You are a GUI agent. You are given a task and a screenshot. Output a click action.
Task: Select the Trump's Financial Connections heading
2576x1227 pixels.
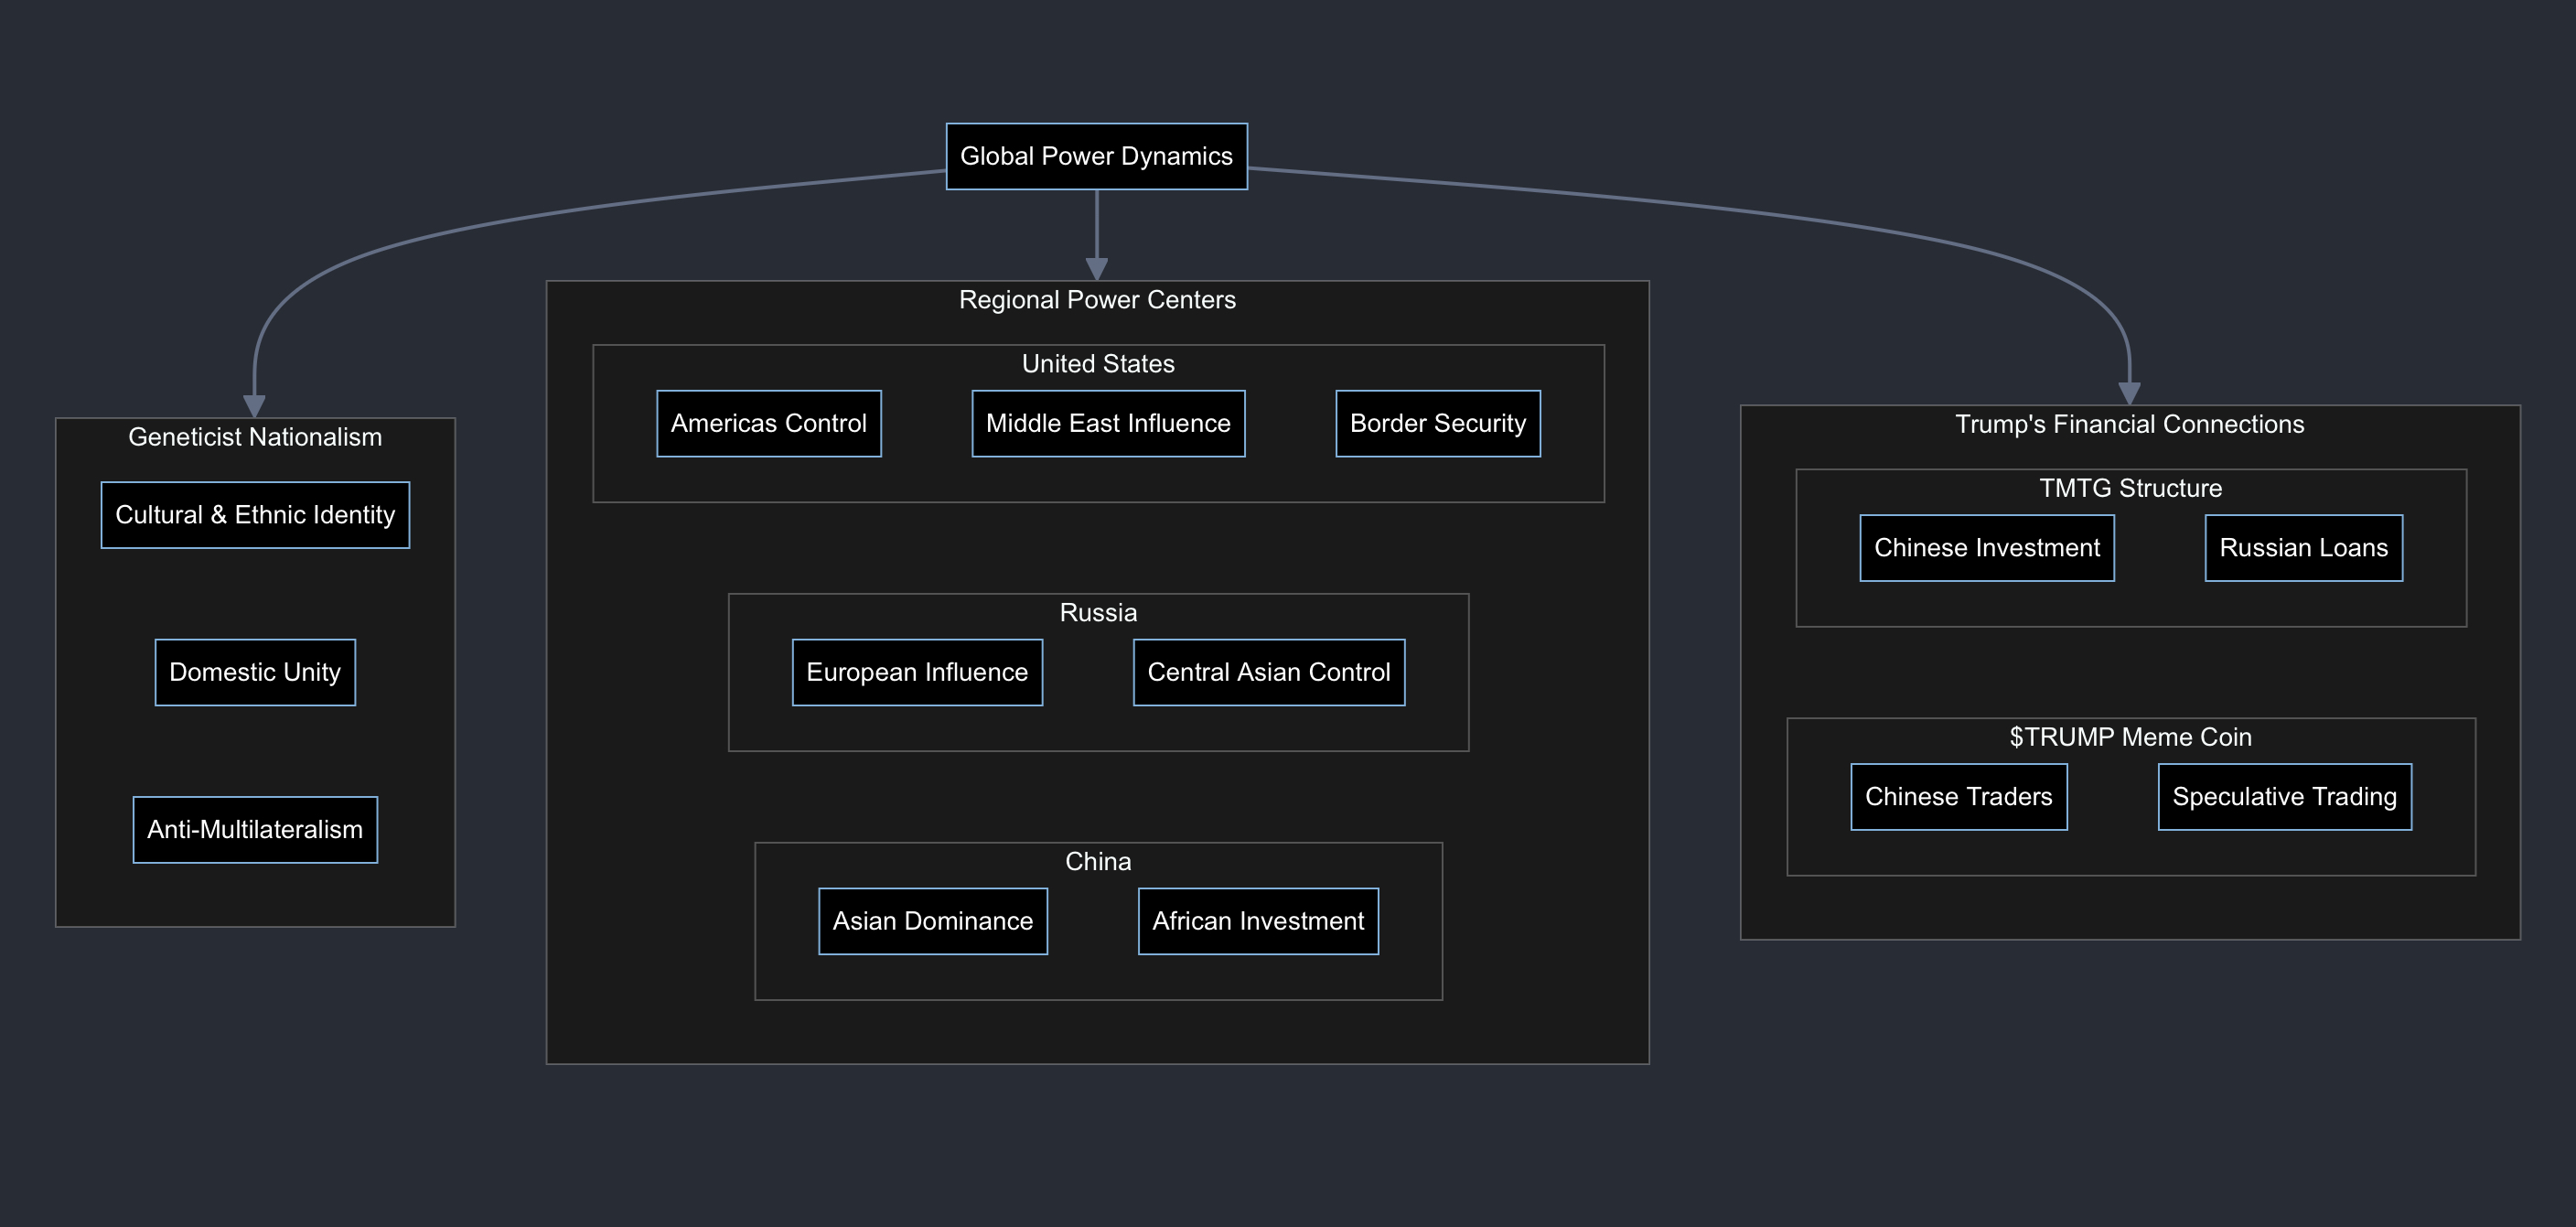[x=2129, y=424]
